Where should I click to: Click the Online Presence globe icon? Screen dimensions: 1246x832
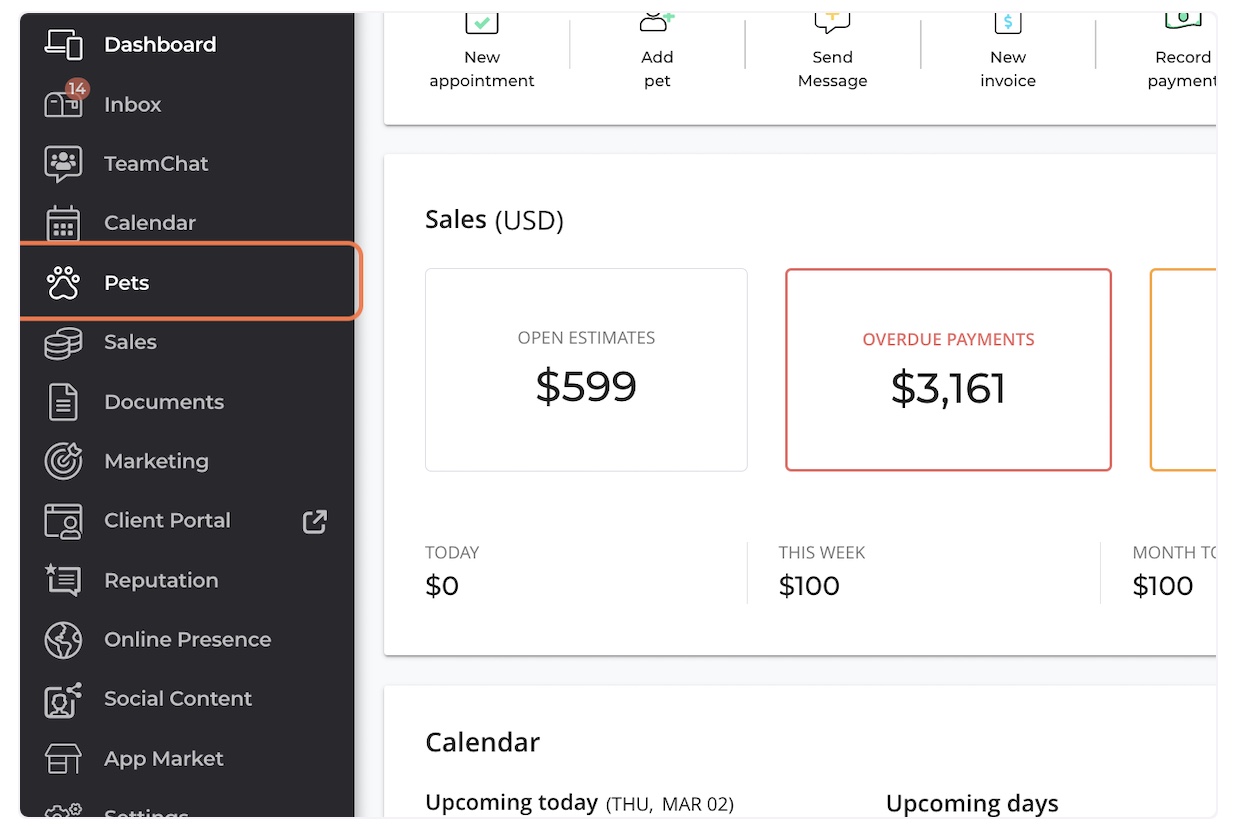(63, 640)
